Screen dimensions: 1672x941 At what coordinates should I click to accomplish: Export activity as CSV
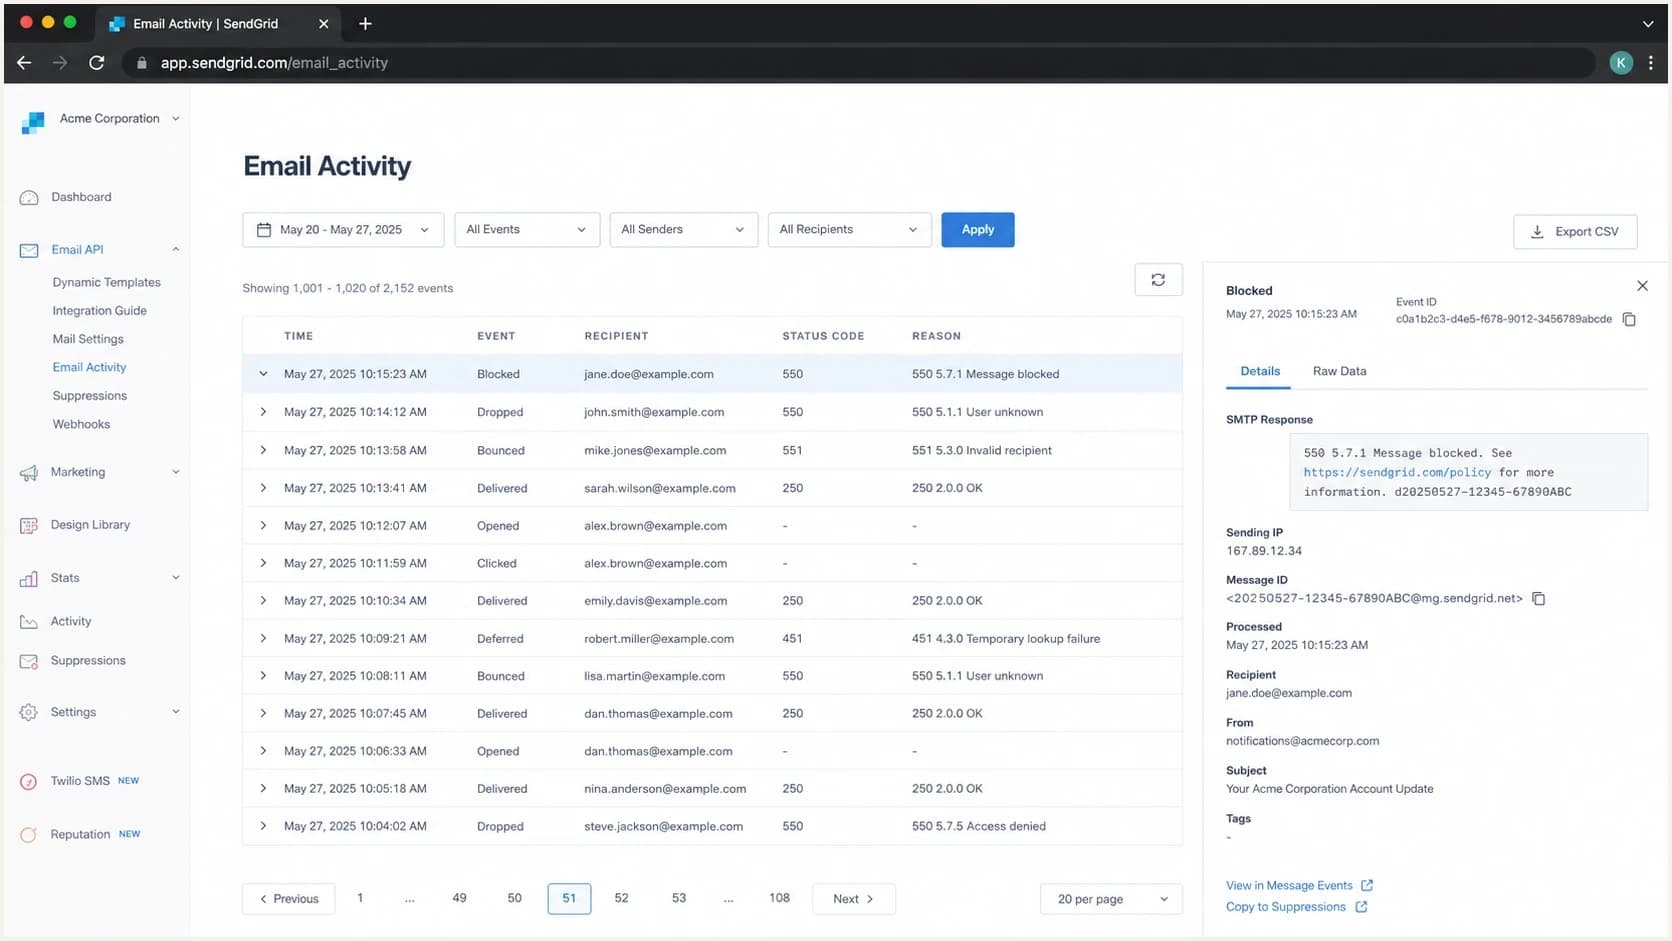[1575, 232]
